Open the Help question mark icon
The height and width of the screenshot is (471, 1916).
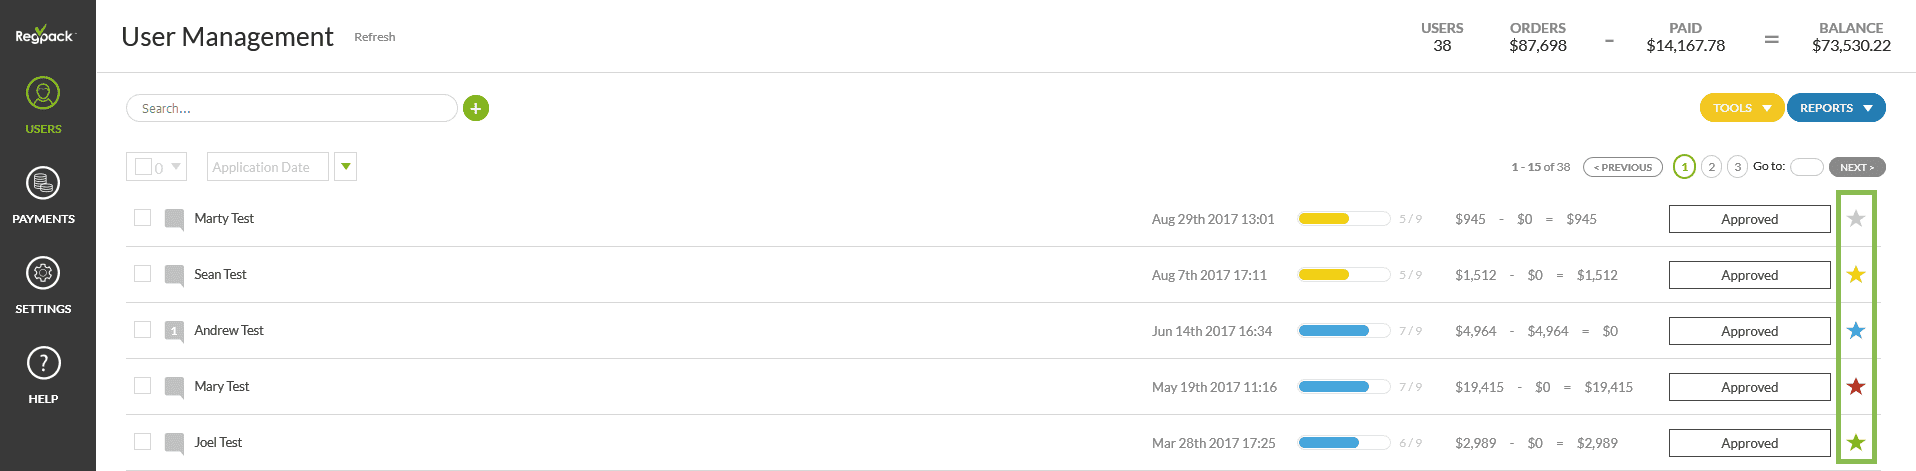43,364
